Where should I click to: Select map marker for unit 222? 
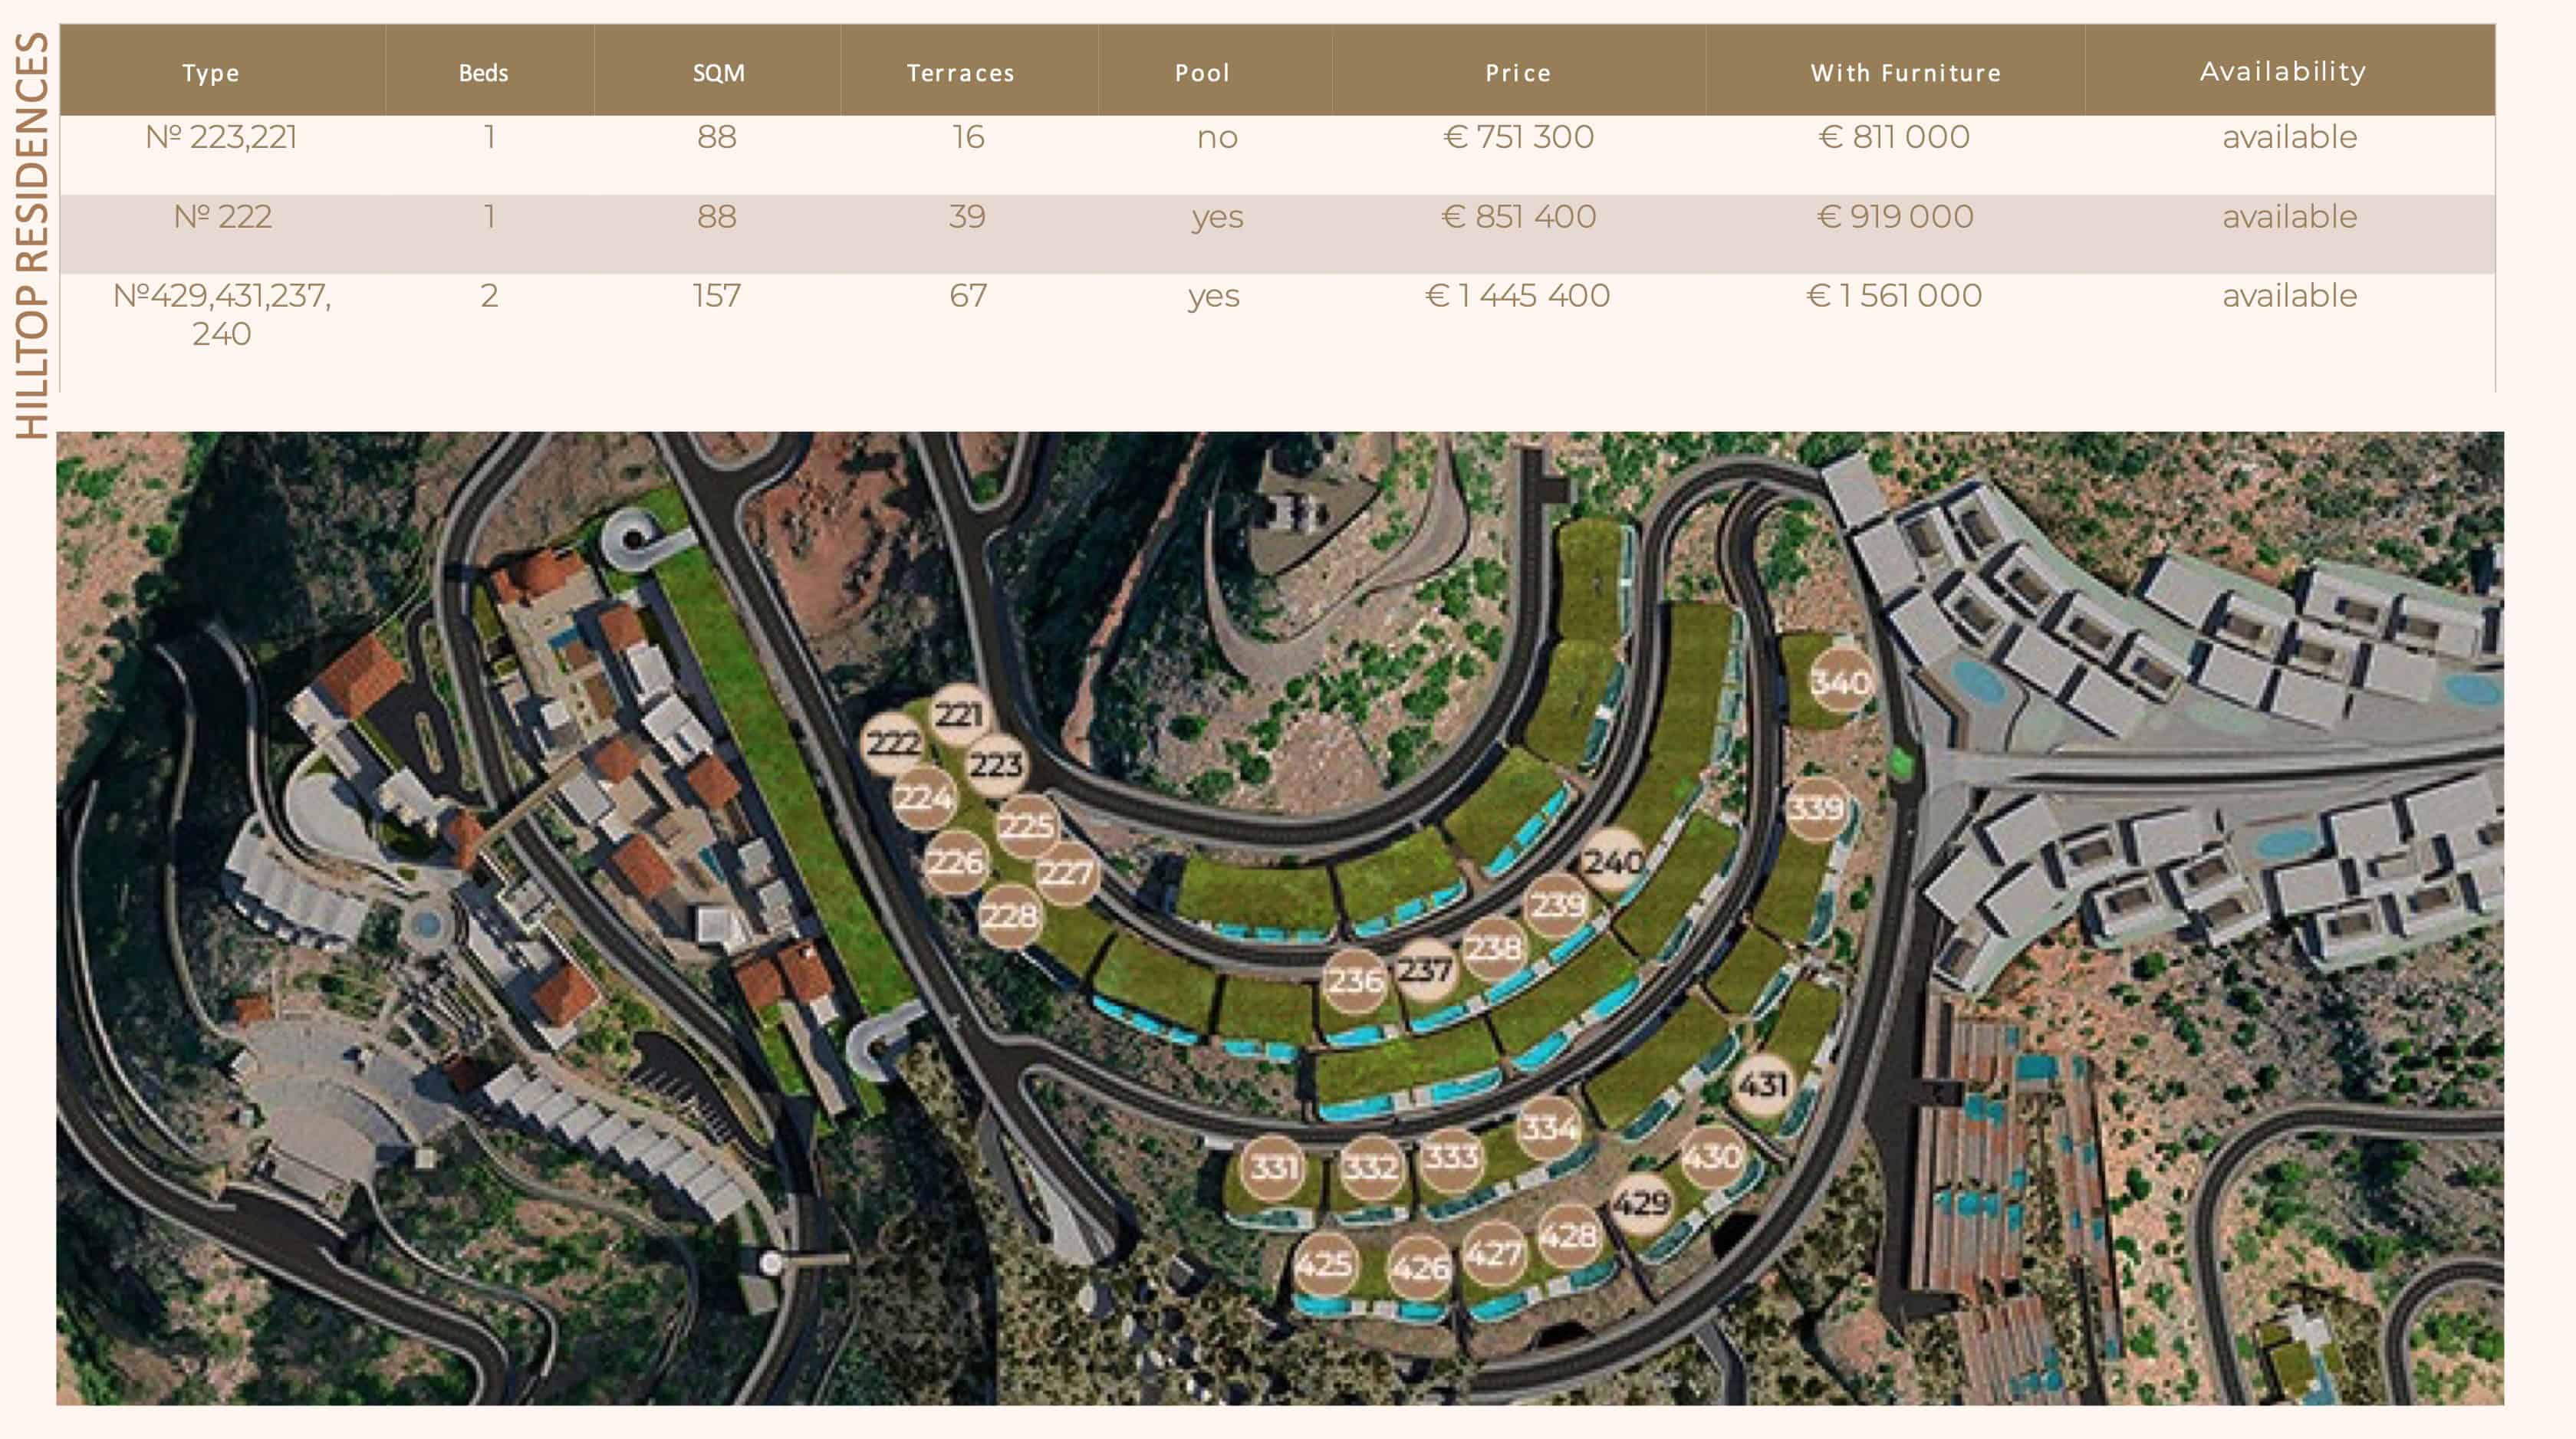(892, 743)
